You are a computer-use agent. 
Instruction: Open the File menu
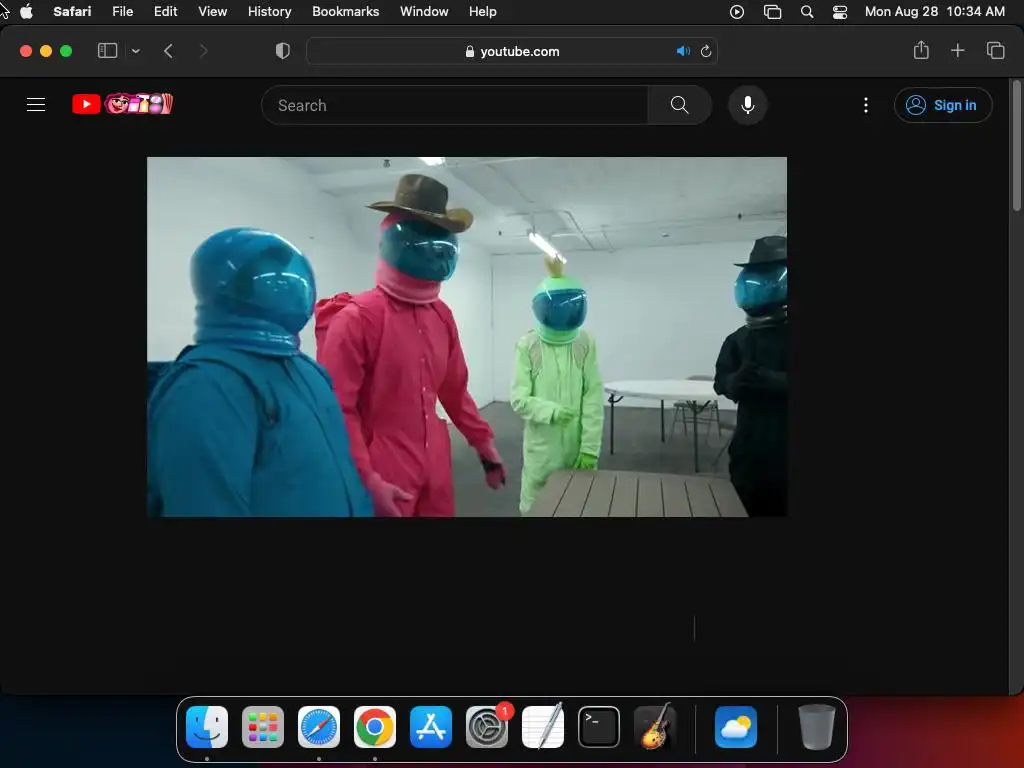coord(122,11)
